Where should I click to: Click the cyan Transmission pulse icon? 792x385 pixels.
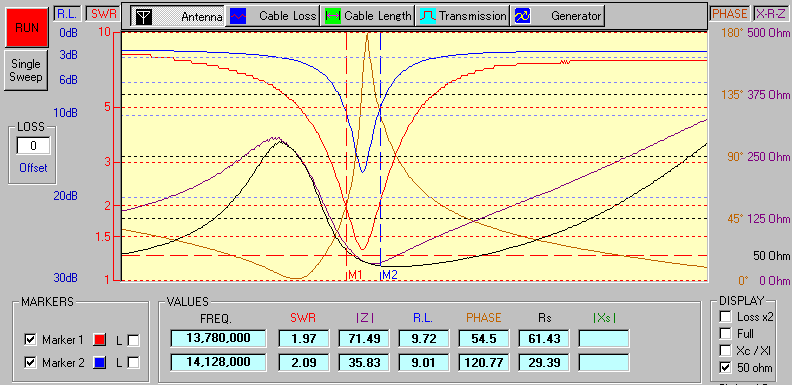pyautogui.click(x=428, y=16)
